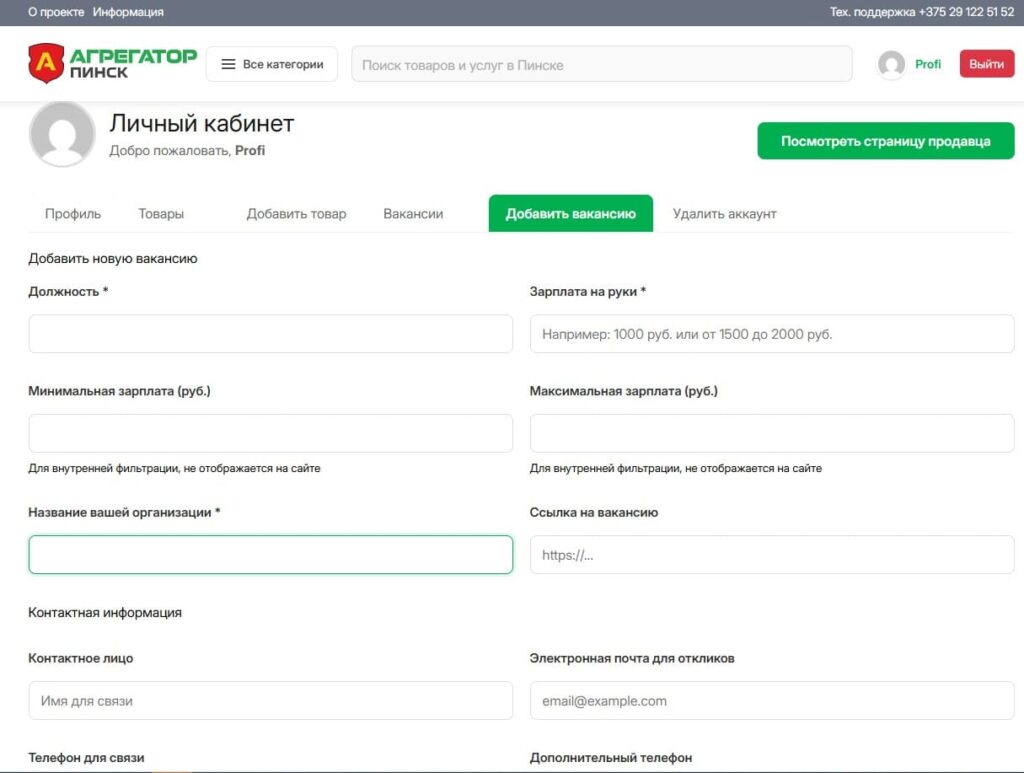Click the large profile avatar picture
Screen dimensions: 1024x773
pyautogui.click(x=62, y=134)
